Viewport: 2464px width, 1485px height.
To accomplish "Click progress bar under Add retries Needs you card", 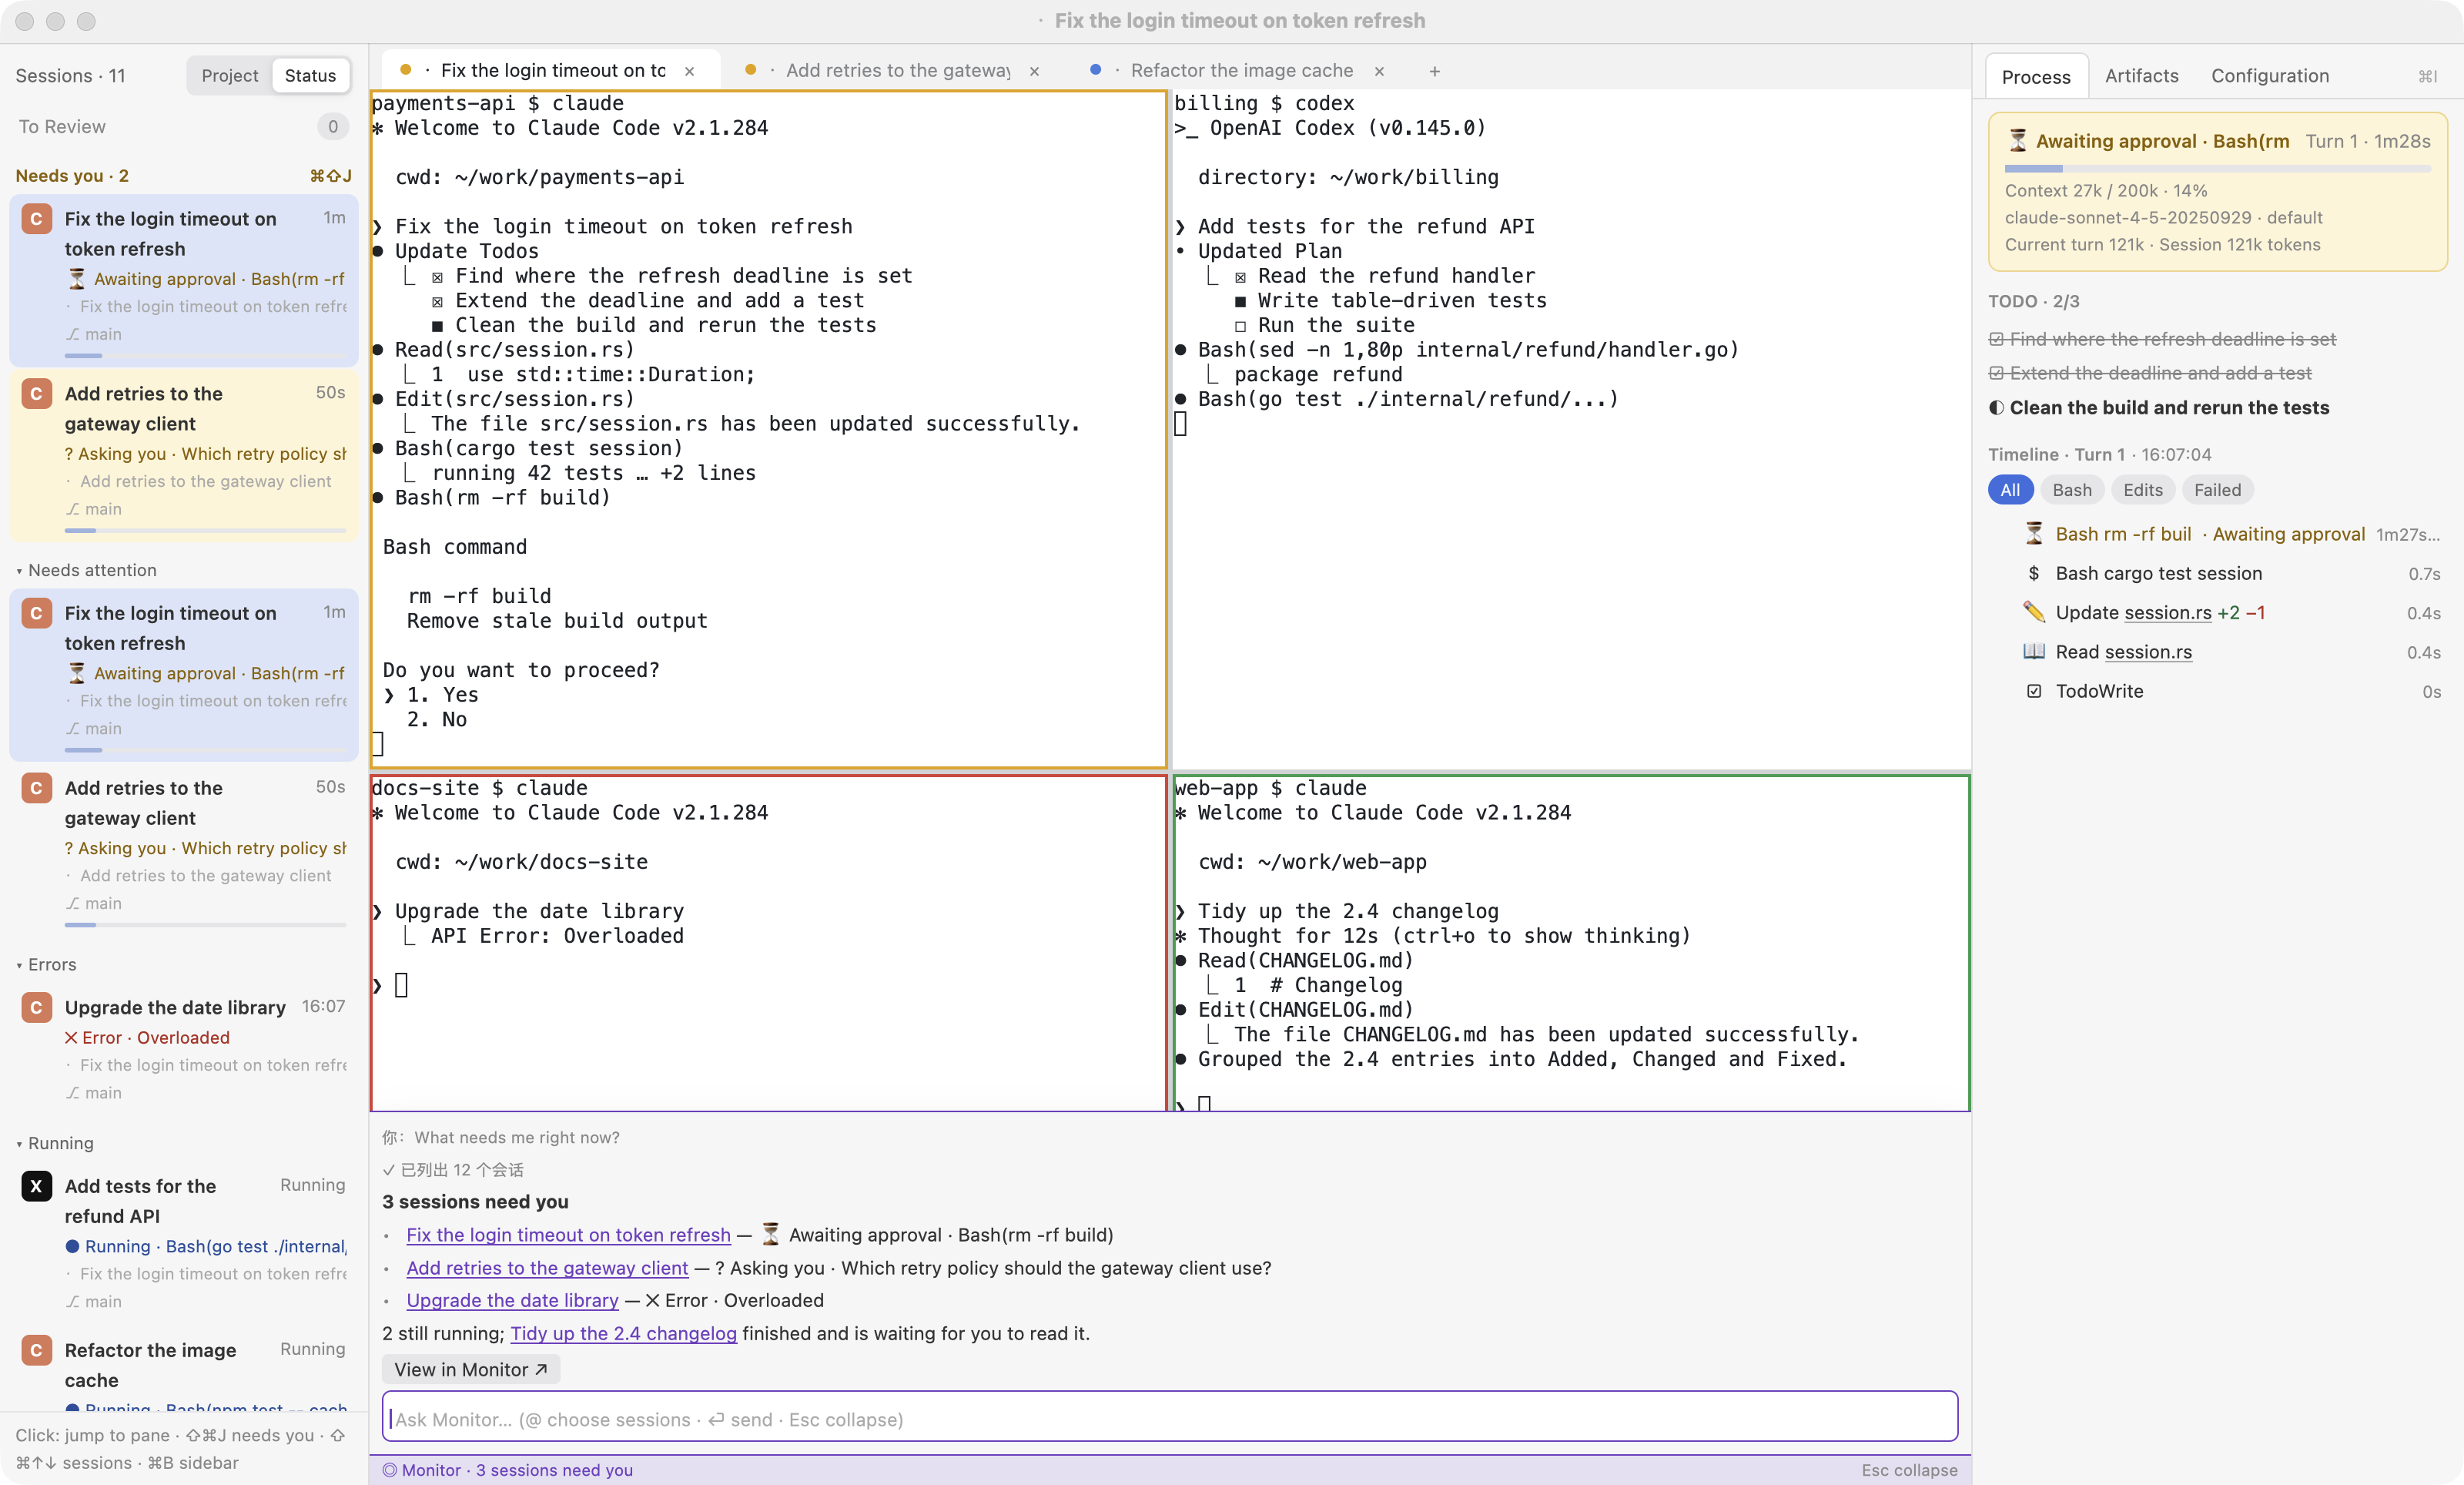I will [x=205, y=530].
